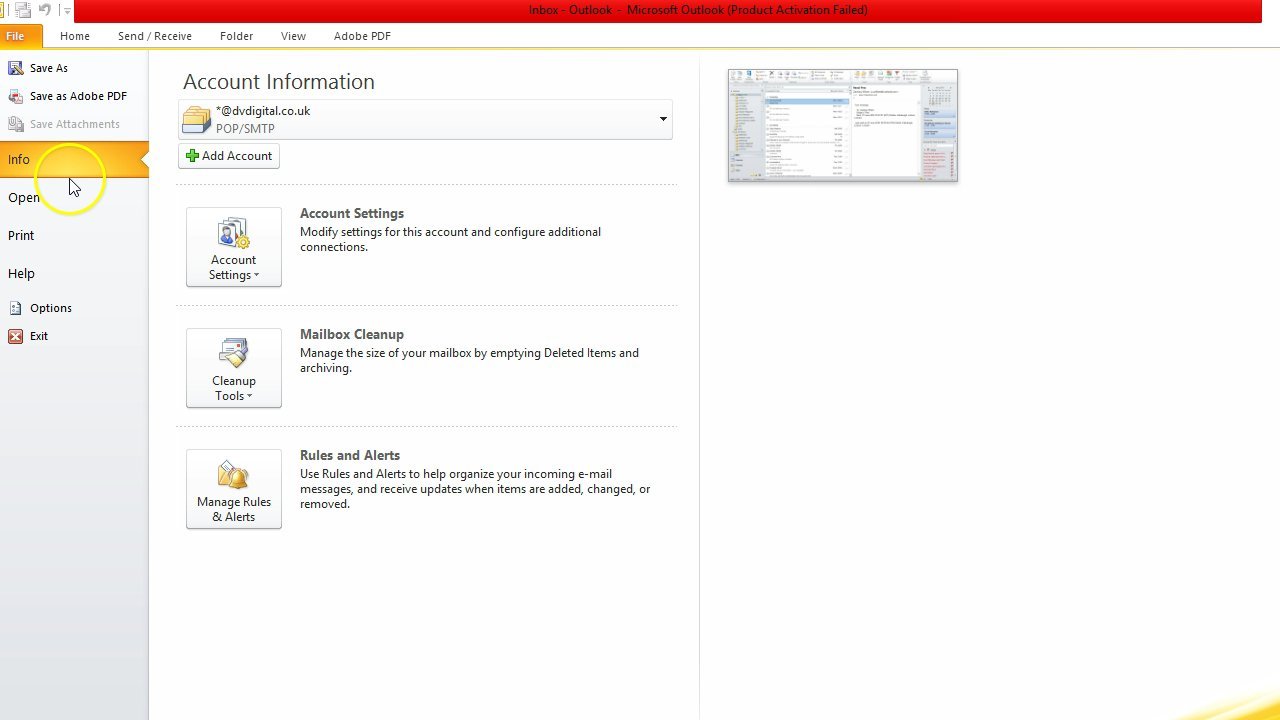Open the Adobe PDF tab

coord(362,36)
